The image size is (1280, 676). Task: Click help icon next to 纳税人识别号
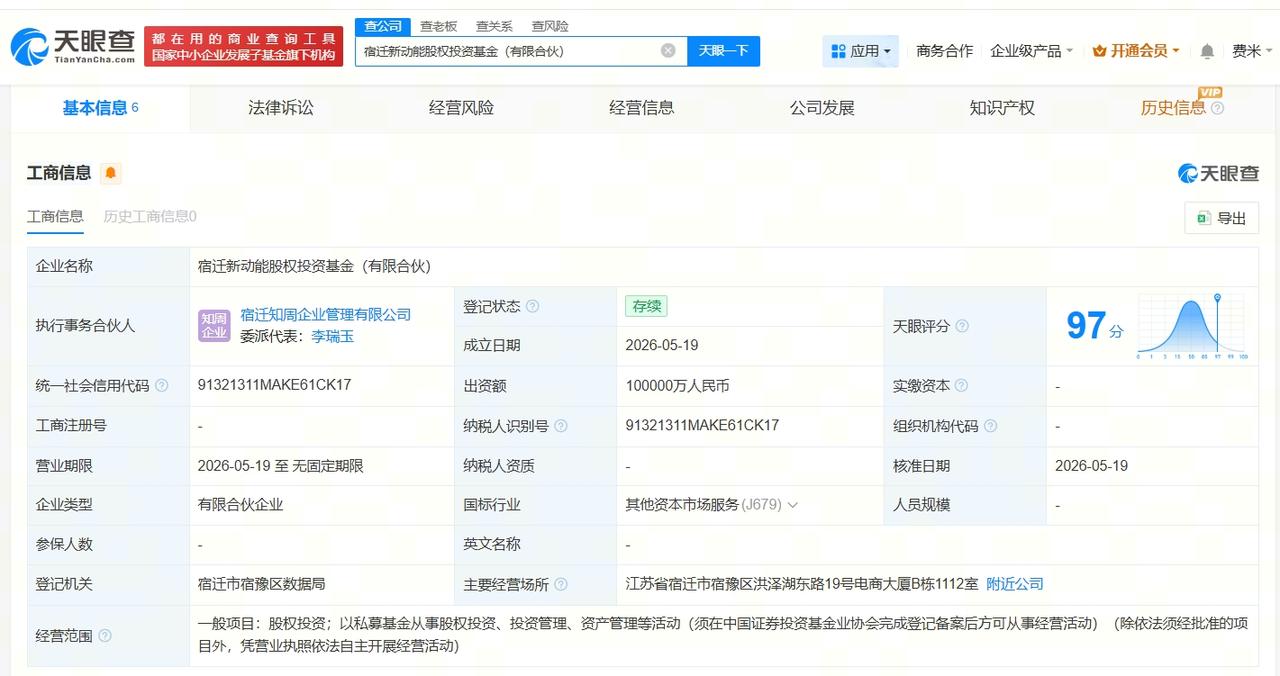pyautogui.click(x=561, y=426)
